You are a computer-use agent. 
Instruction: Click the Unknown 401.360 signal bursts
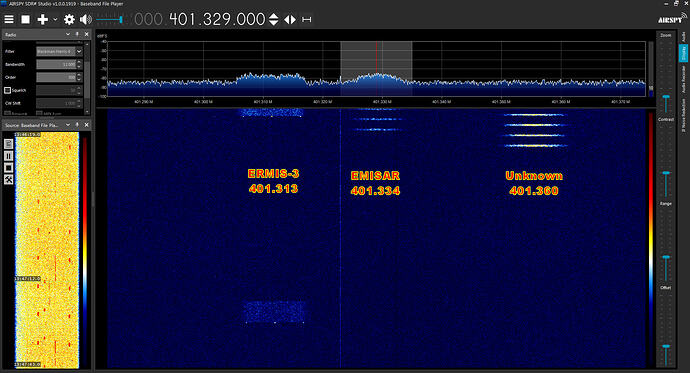point(534,130)
